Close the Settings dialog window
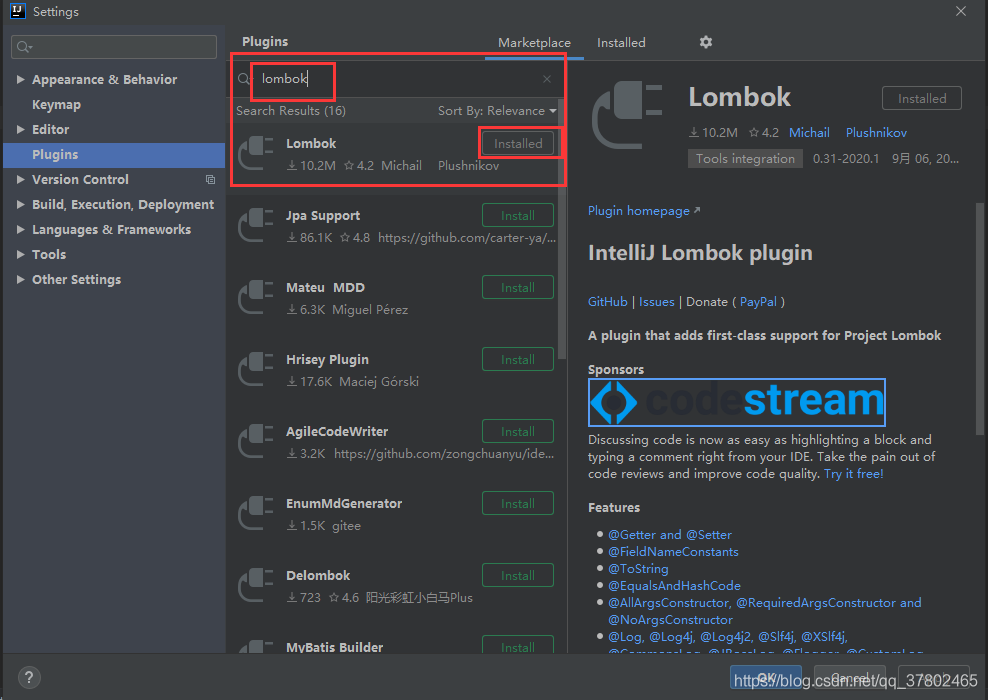The width and height of the screenshot is (988, 700). 961,11
